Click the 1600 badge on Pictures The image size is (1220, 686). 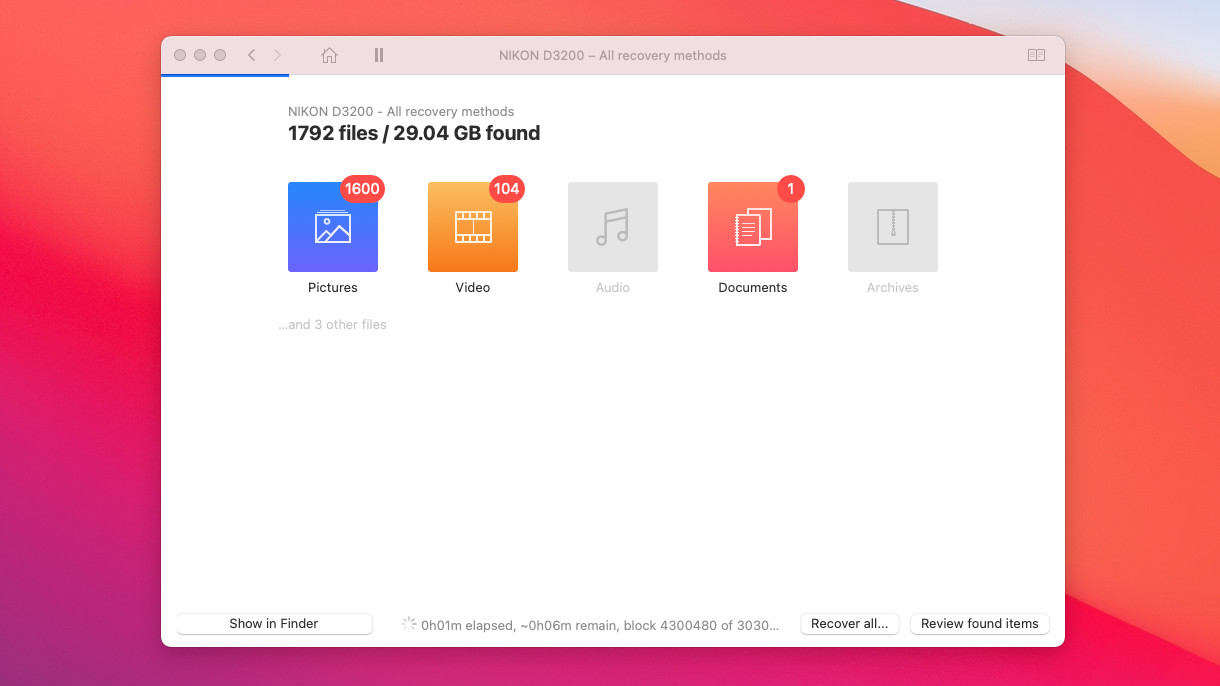tap(362, 189)
